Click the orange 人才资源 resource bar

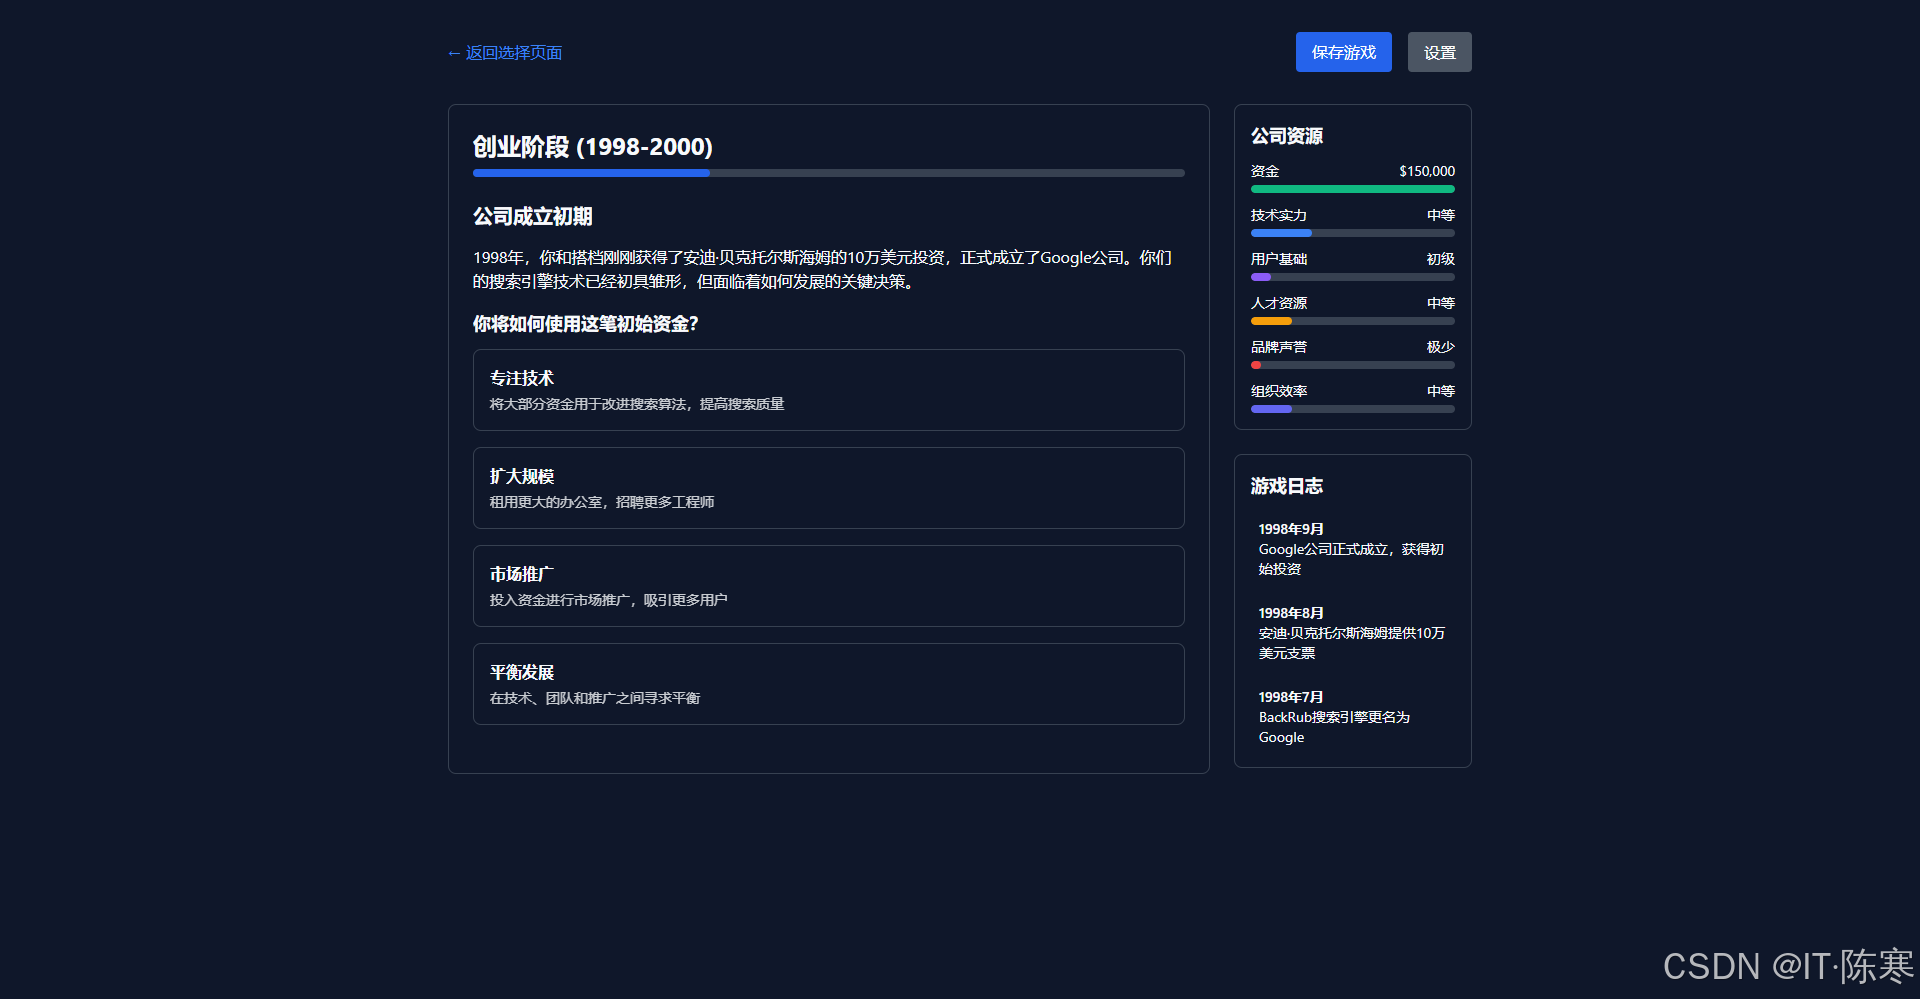coord(1352,321)
